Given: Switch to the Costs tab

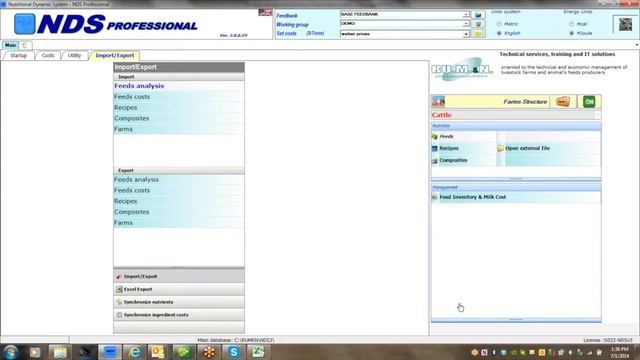Looking at the screenshot, I should pyautogui.click(x=48, y=56).
